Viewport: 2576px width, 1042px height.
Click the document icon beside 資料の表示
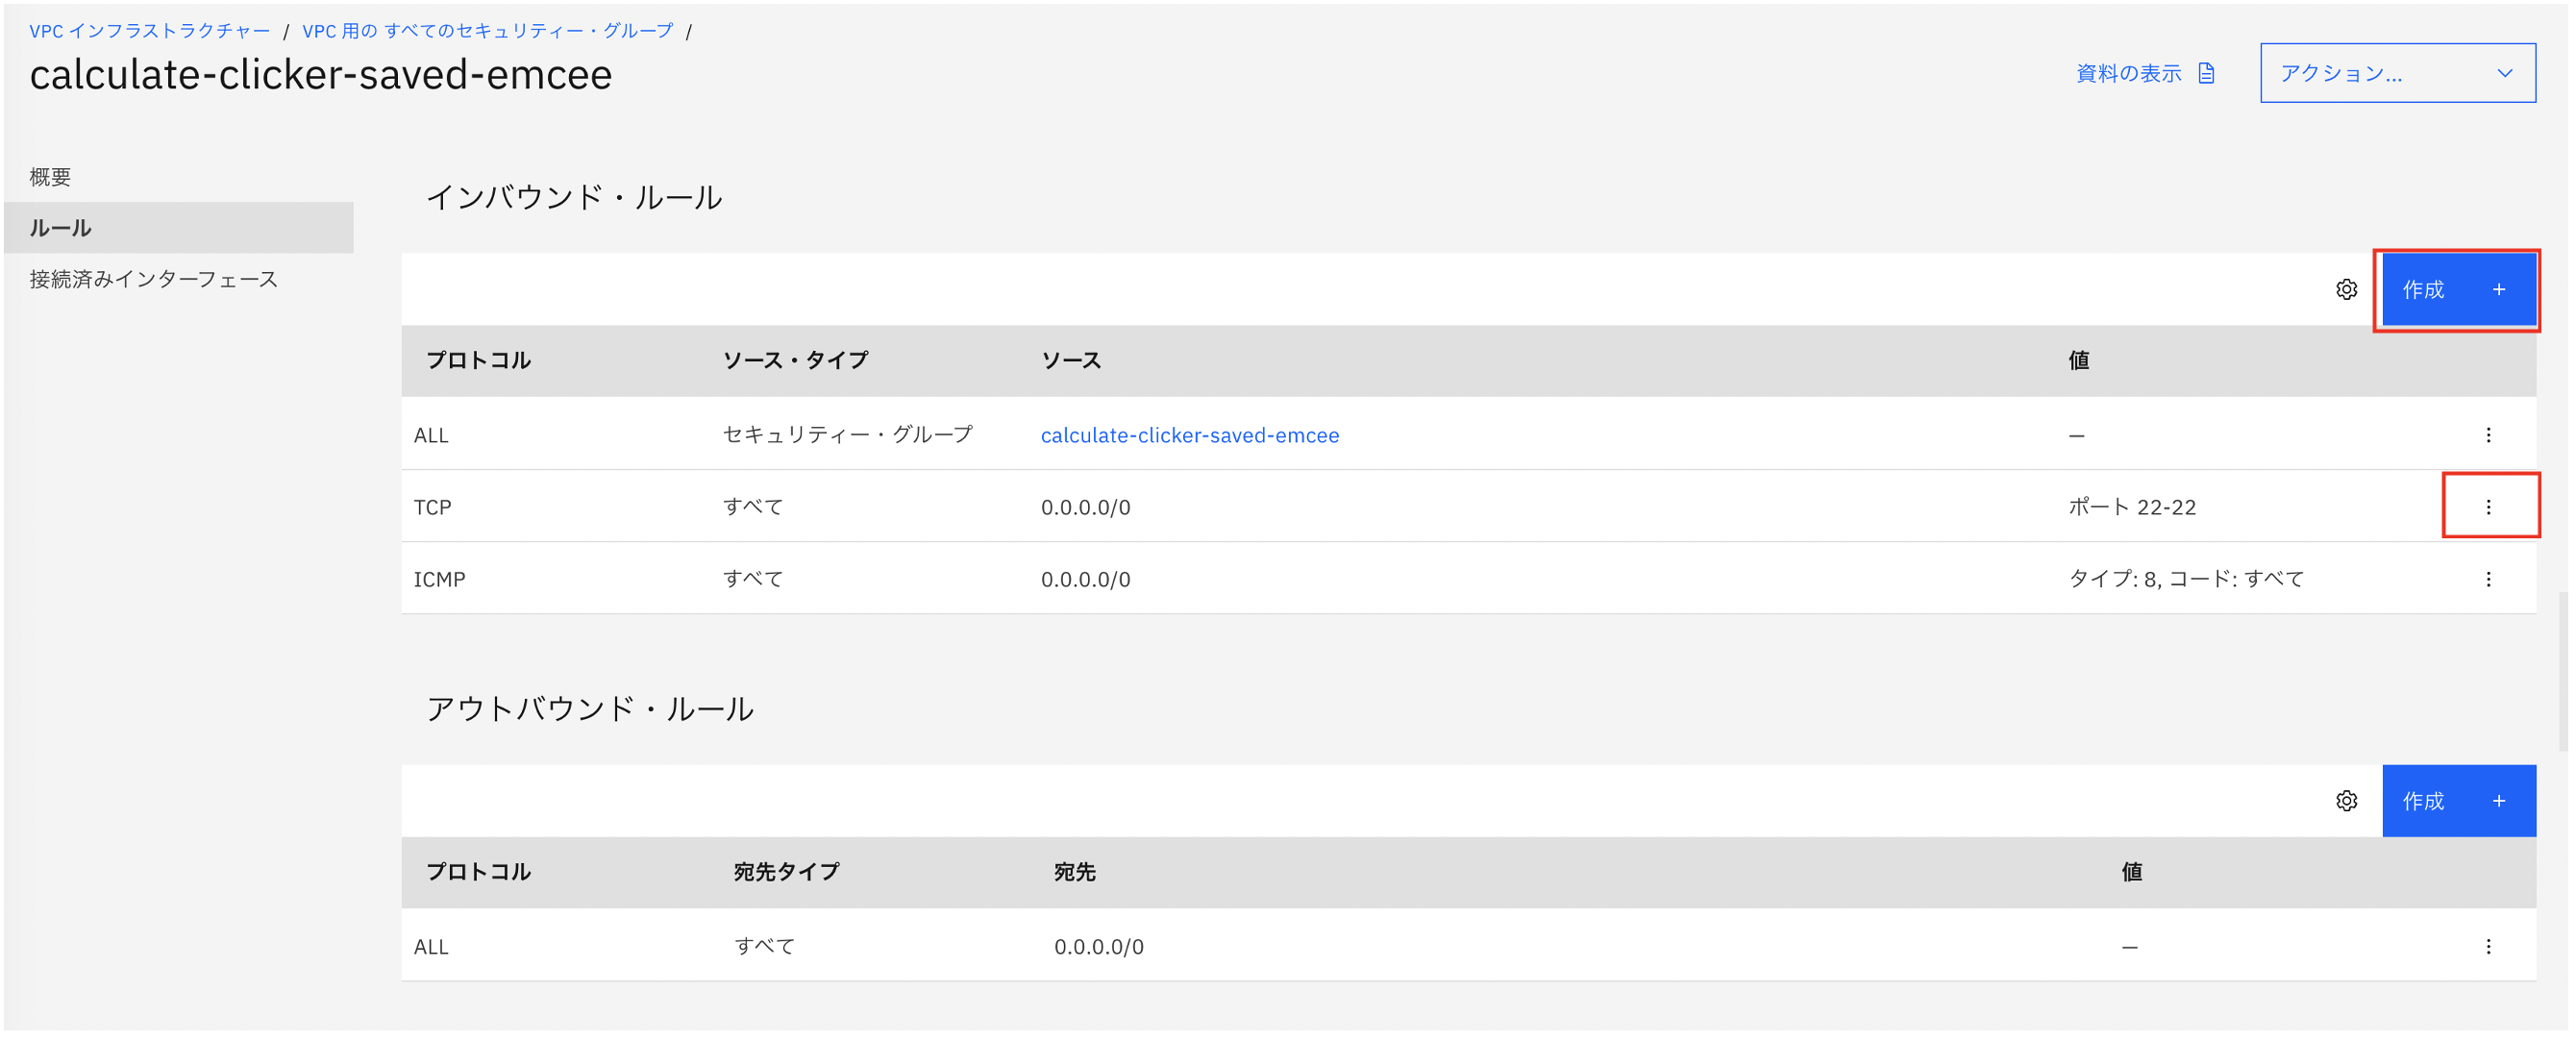tap(2207, 73)
